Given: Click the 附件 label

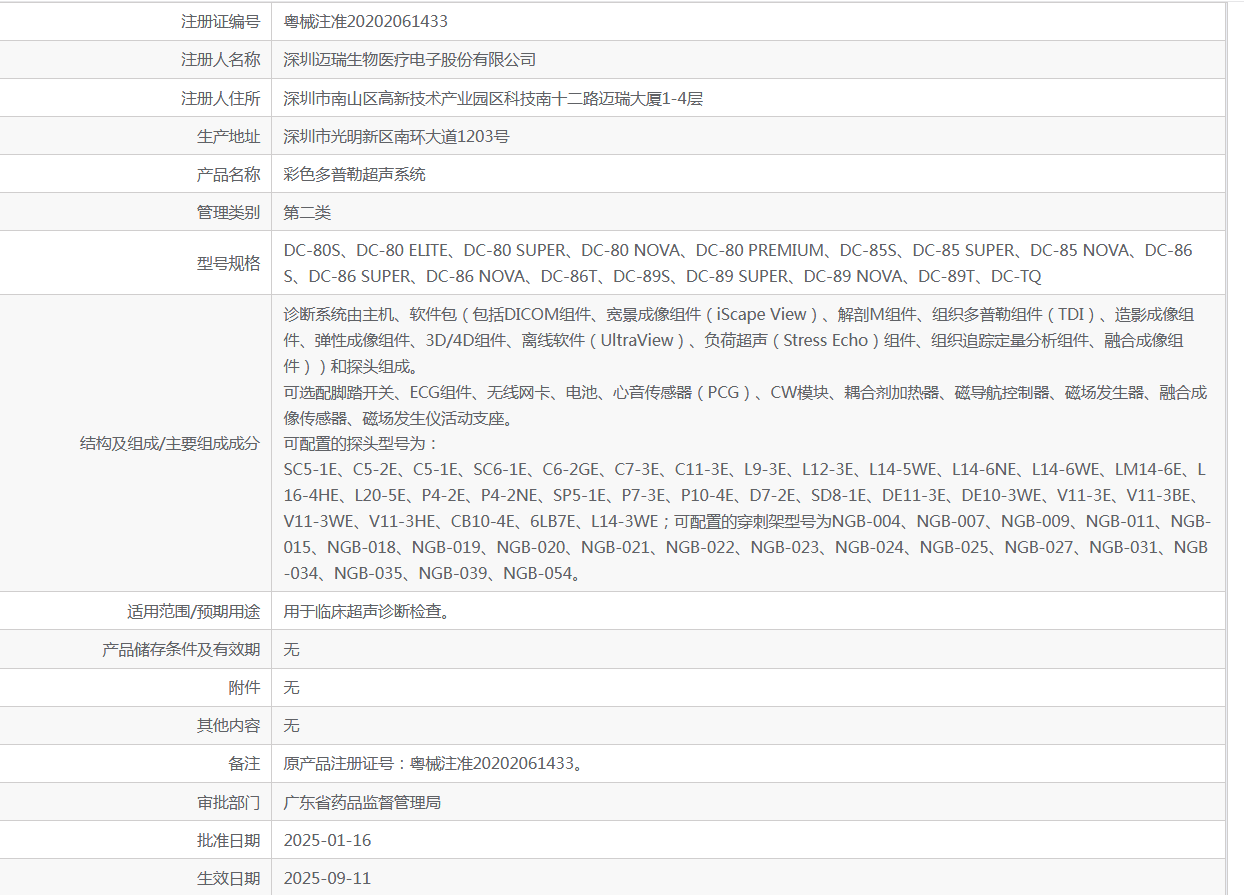Looking at the screenshot, I should click(244, 687).
